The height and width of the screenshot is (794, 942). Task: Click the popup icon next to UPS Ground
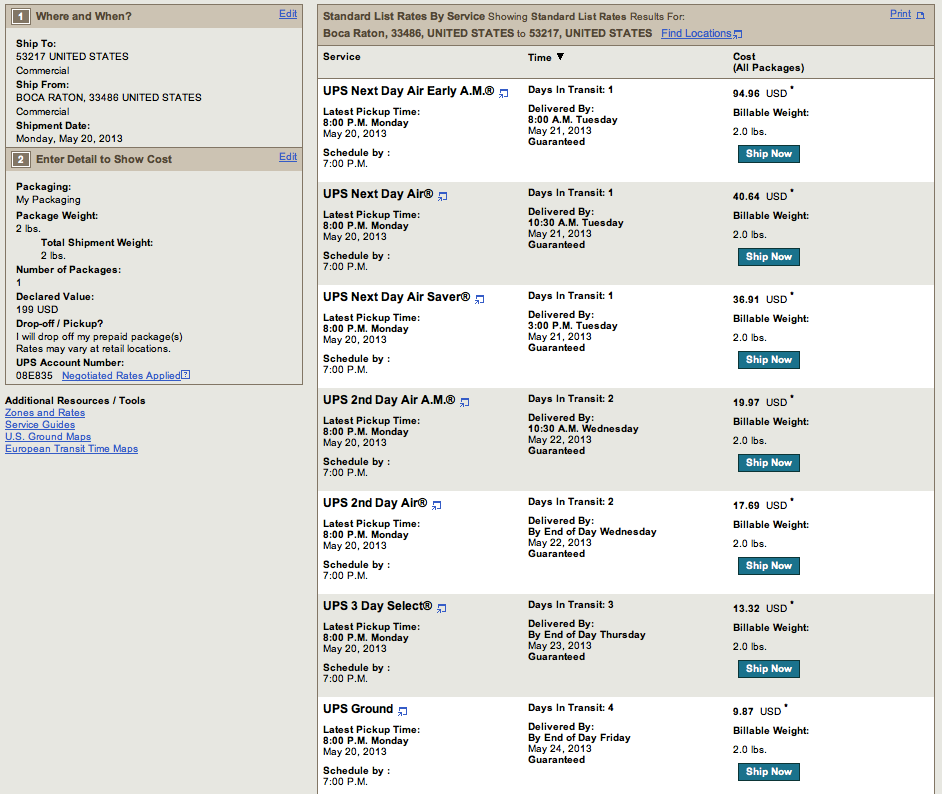pos(403,711)
